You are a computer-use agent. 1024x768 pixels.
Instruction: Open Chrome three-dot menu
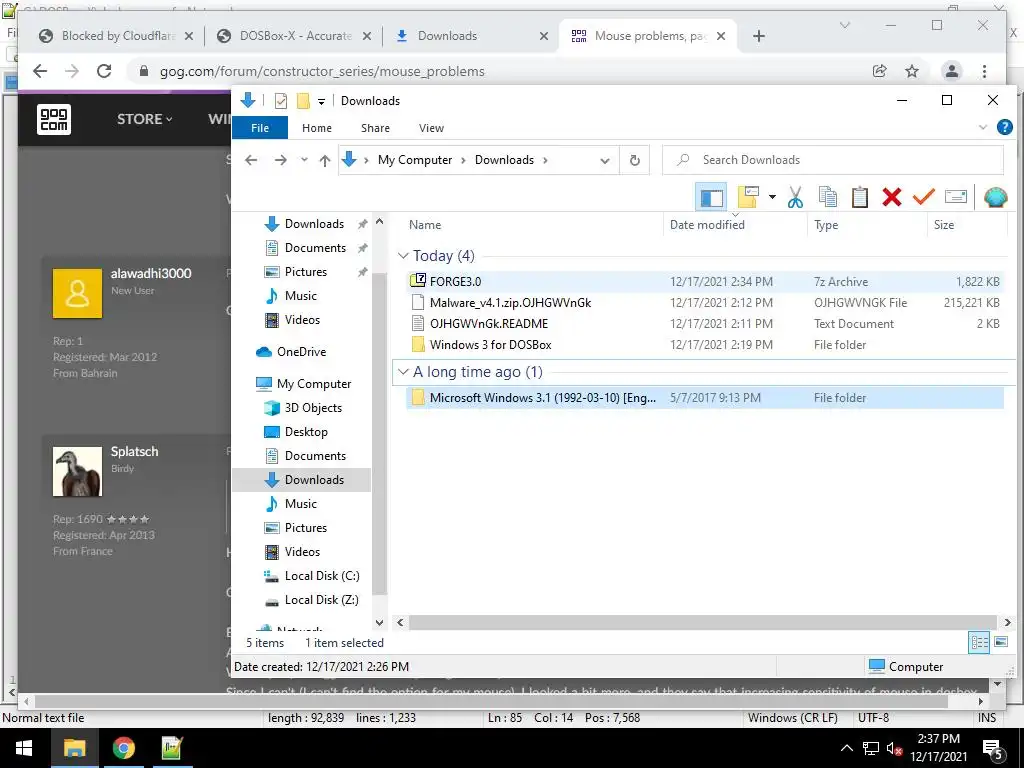click(x=984, y=71)
